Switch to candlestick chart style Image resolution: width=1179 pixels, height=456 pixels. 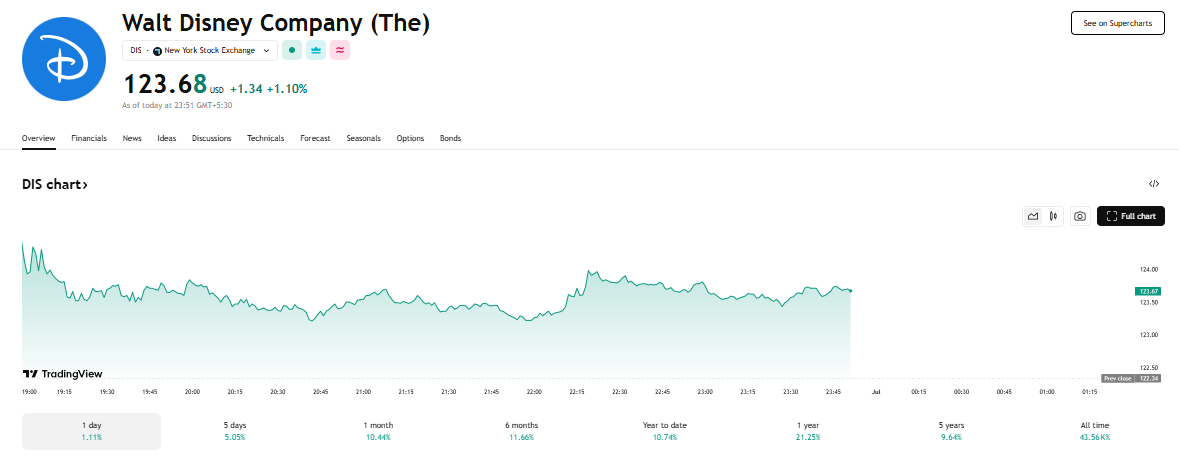pos(1053,216)
